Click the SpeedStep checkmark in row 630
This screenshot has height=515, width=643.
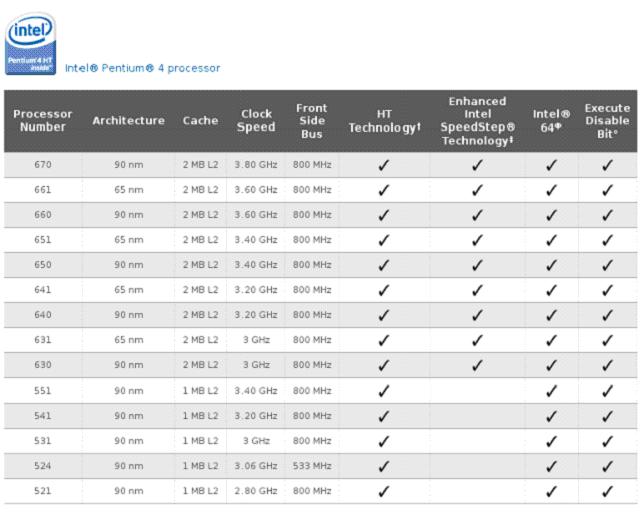[476, 365]
